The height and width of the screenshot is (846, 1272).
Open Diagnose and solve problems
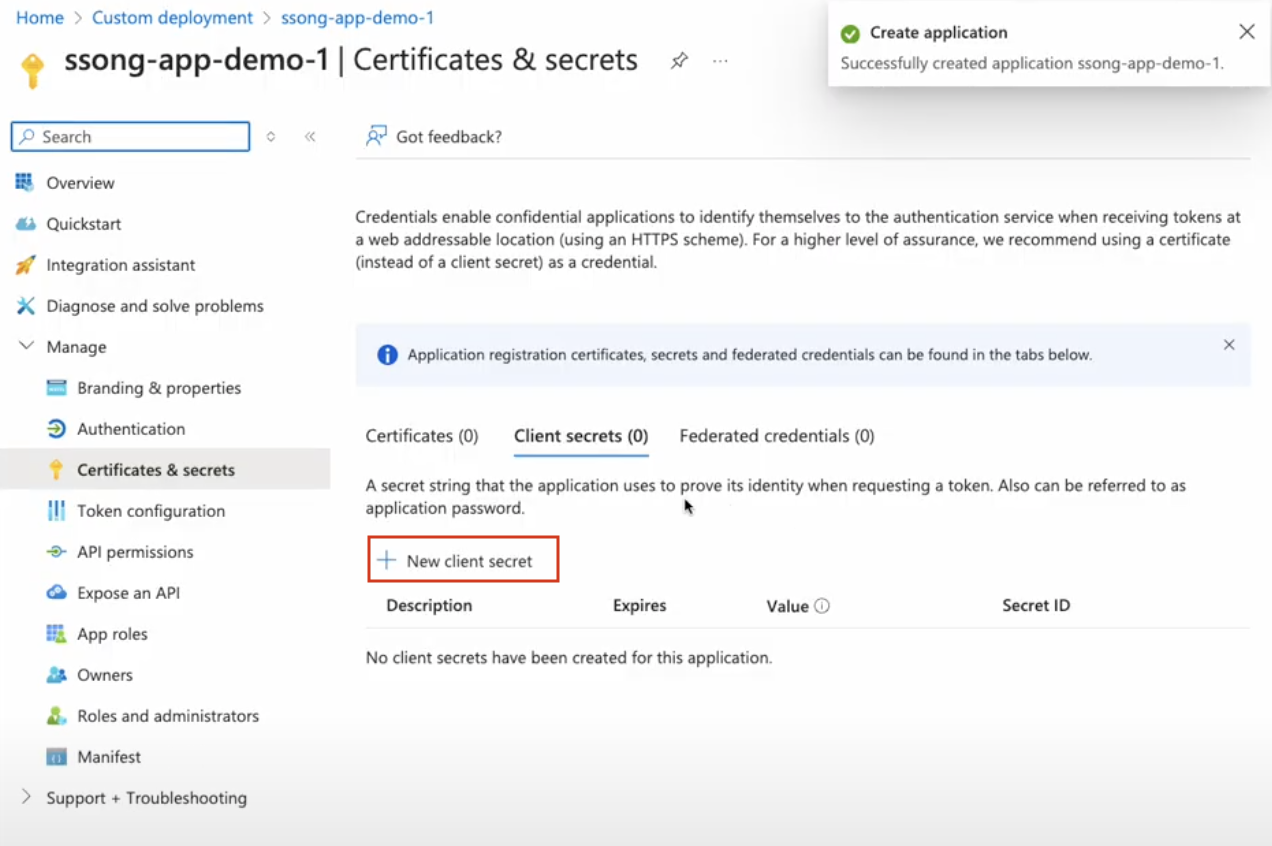(155, 305)
